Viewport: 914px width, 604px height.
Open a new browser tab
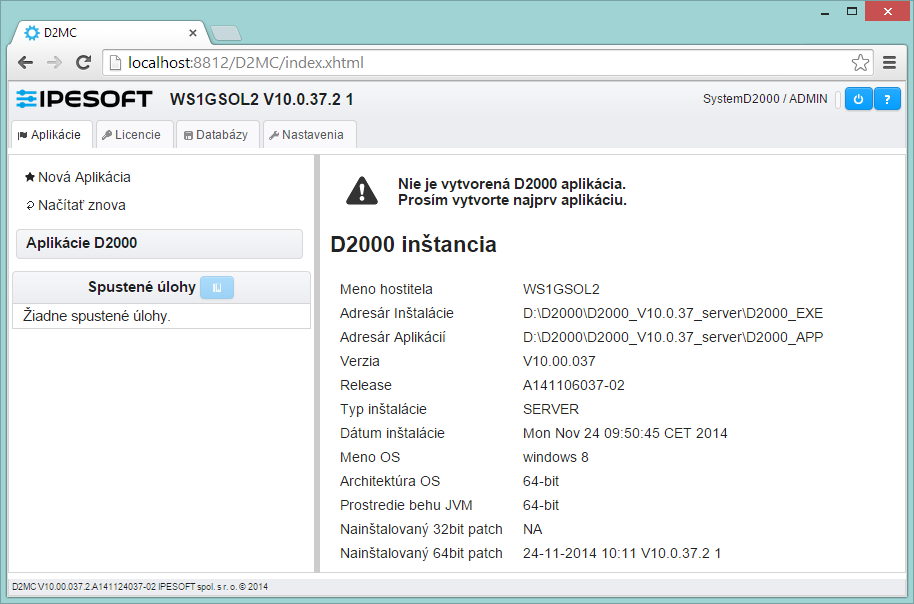(x=226, y=33)
